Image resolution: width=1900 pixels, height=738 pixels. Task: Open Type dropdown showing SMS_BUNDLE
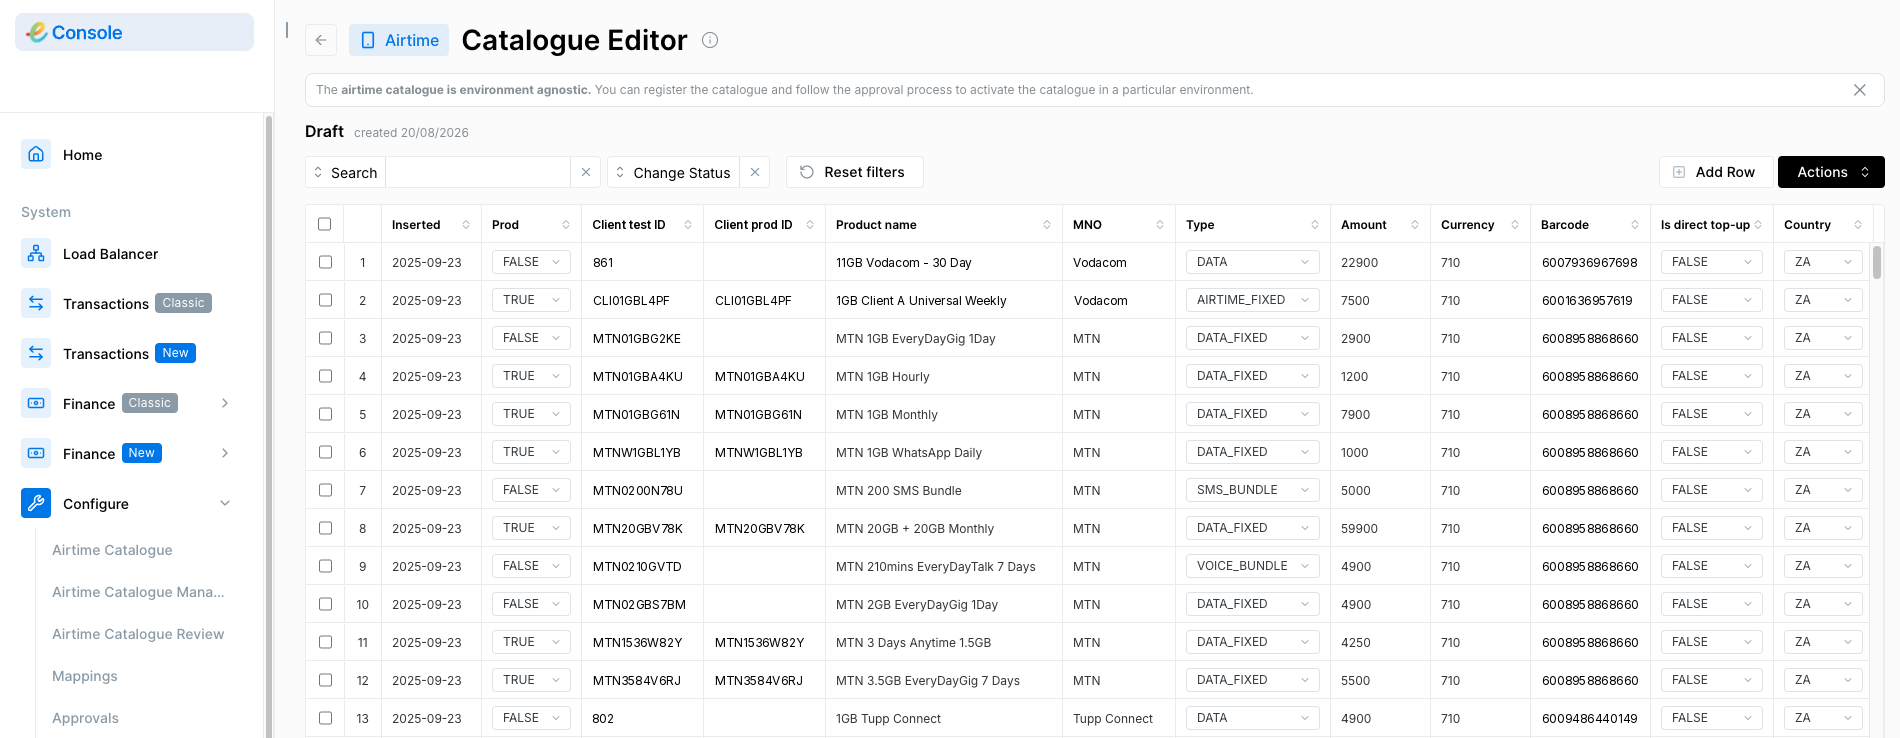(x=1252, y=490)
